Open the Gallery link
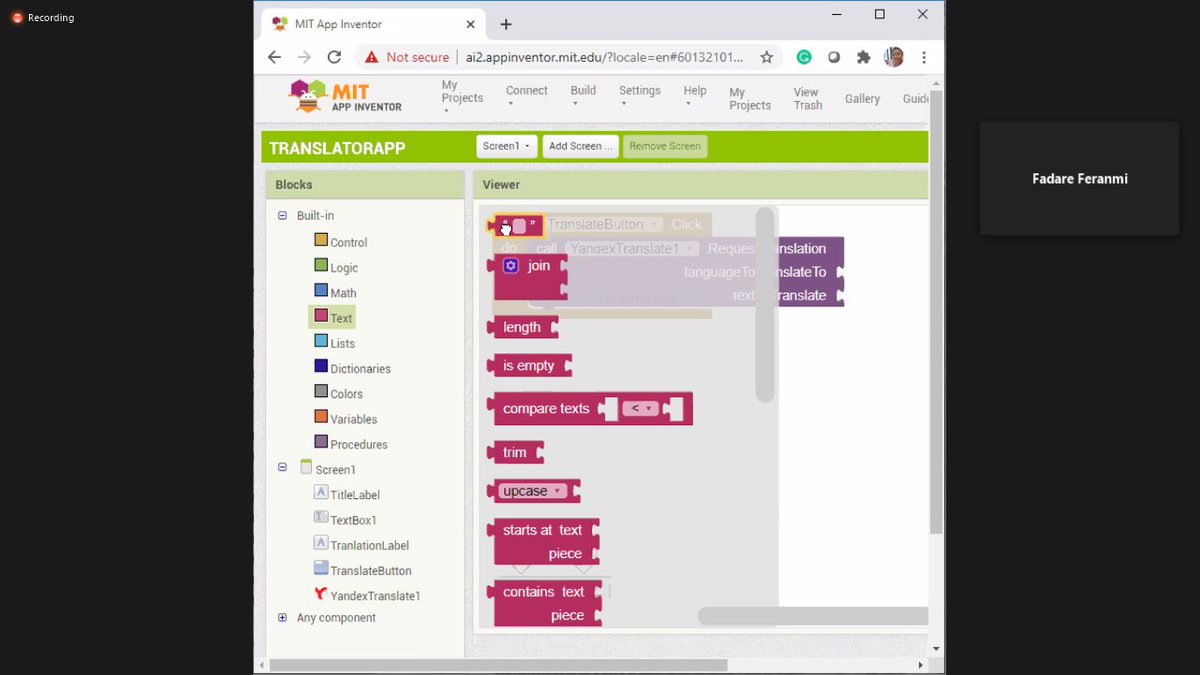Image resolution: width=1200 pixels, height=675 pixels. point(862,99)
